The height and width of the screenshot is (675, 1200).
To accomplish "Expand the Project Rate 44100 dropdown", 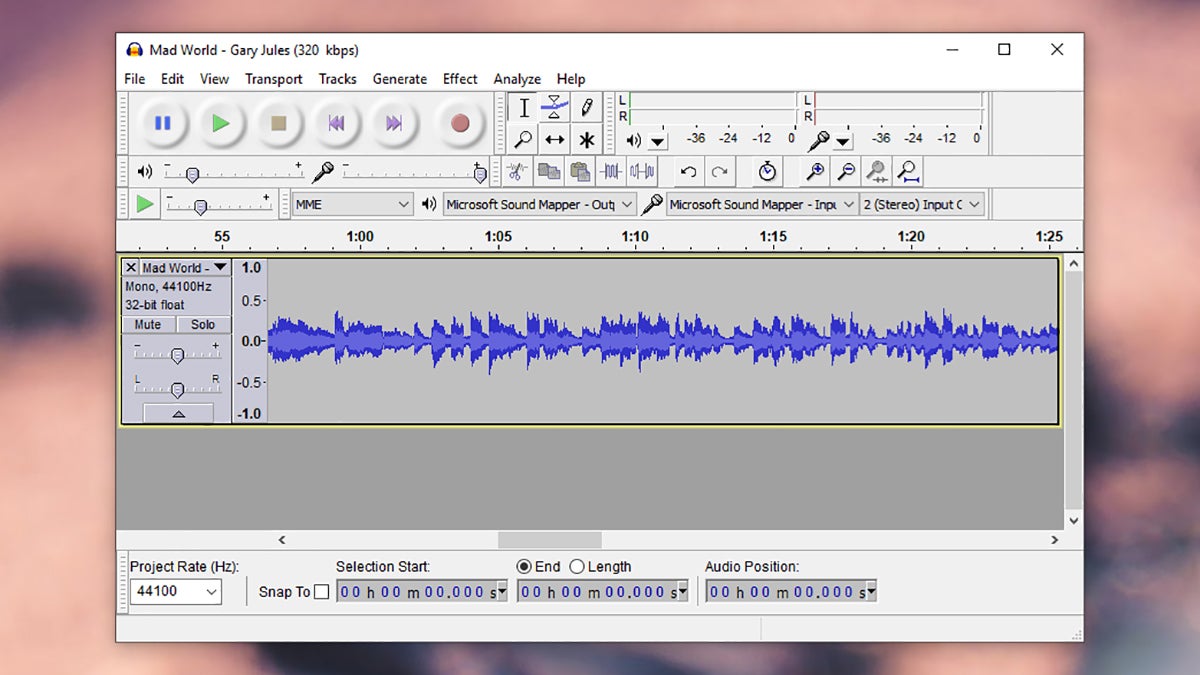I will pyautogui.click(x=176, y=591).
